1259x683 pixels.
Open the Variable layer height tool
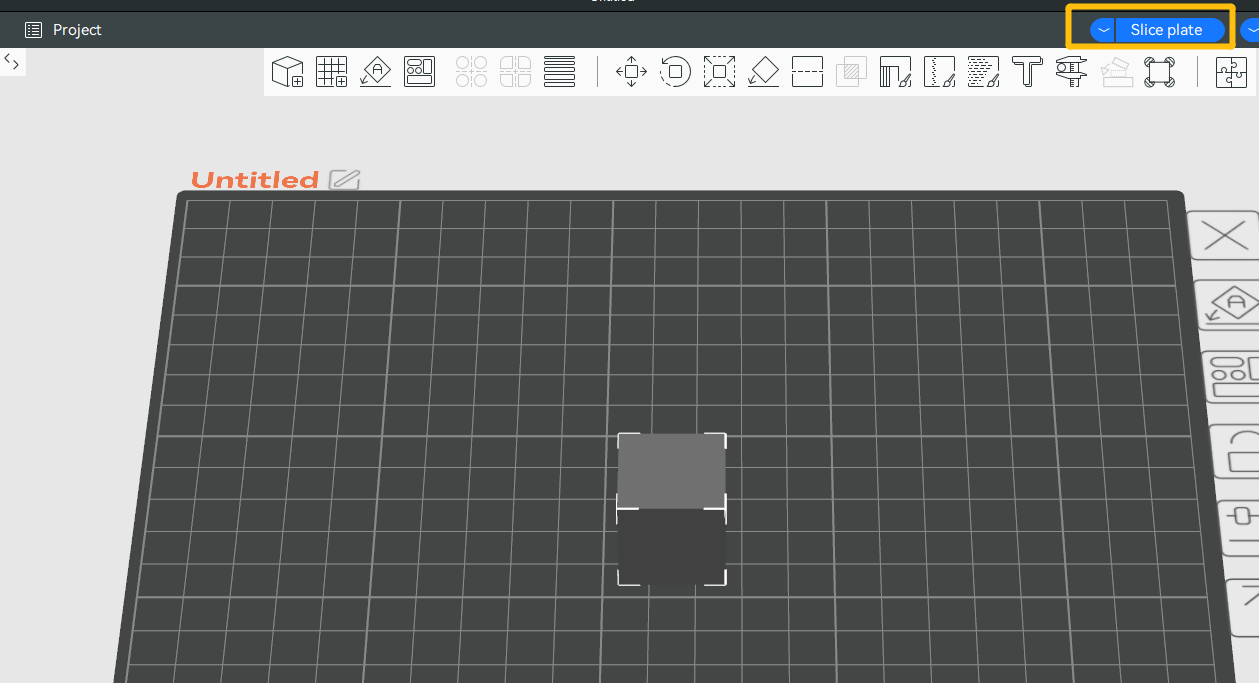pos(559,72)
